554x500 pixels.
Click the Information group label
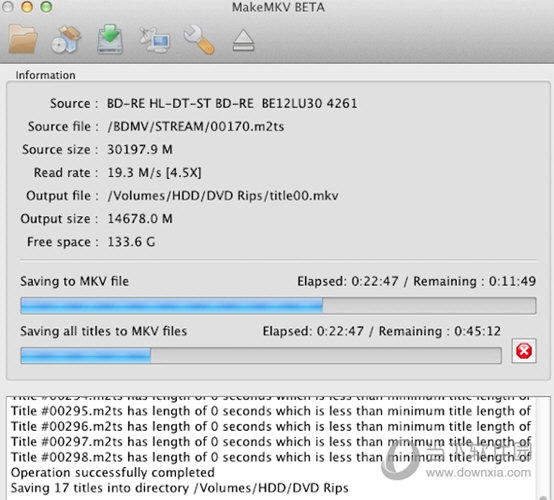click(45, 75)
